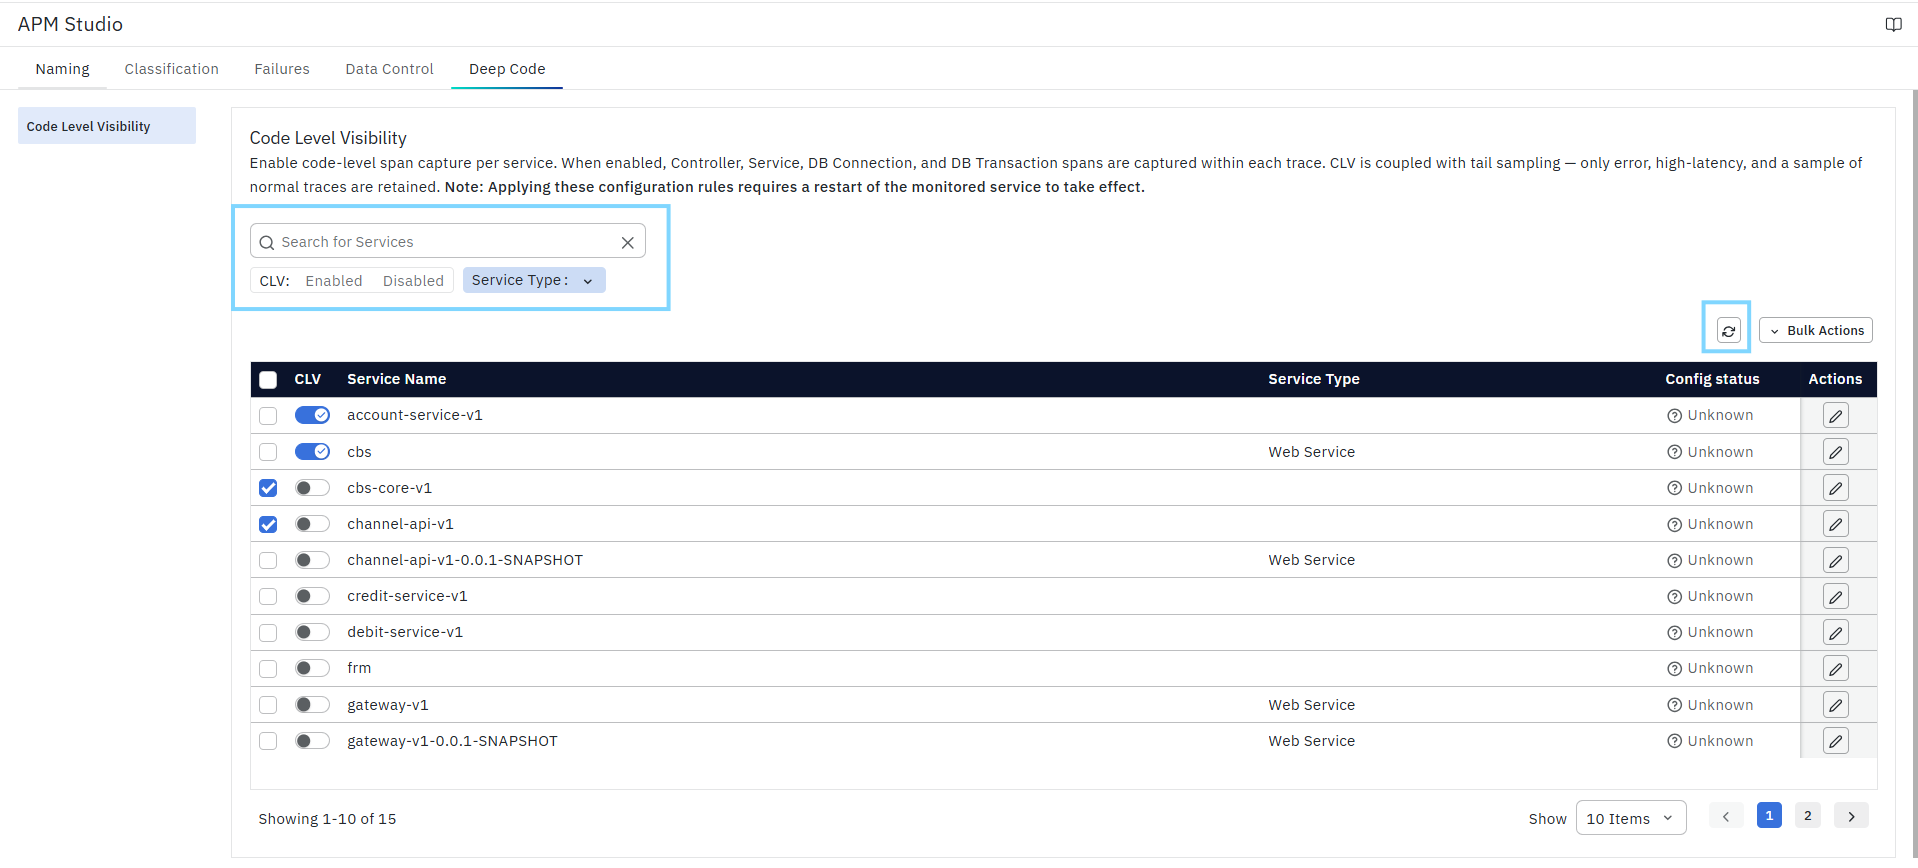Go to previous page arrow
The image size is (1918, 868).
tap(1726, 816)
